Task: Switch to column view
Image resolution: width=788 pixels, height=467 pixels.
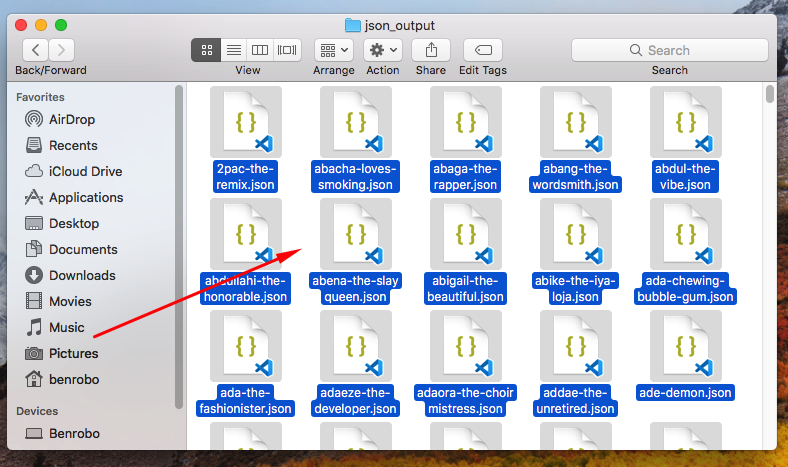Action: tap(260, 50)
